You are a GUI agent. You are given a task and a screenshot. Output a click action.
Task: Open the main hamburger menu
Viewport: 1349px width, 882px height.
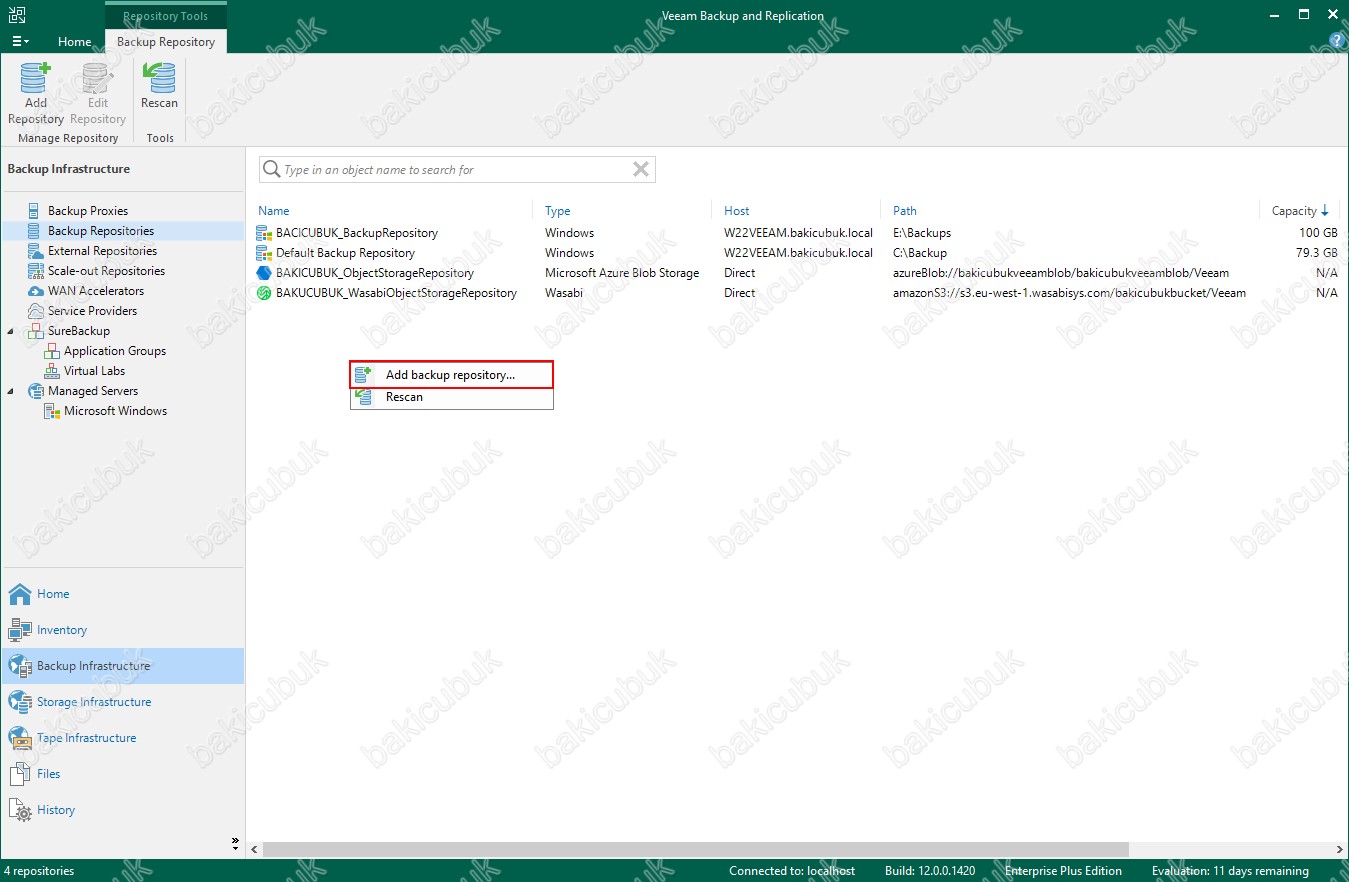tap(20, 42)
